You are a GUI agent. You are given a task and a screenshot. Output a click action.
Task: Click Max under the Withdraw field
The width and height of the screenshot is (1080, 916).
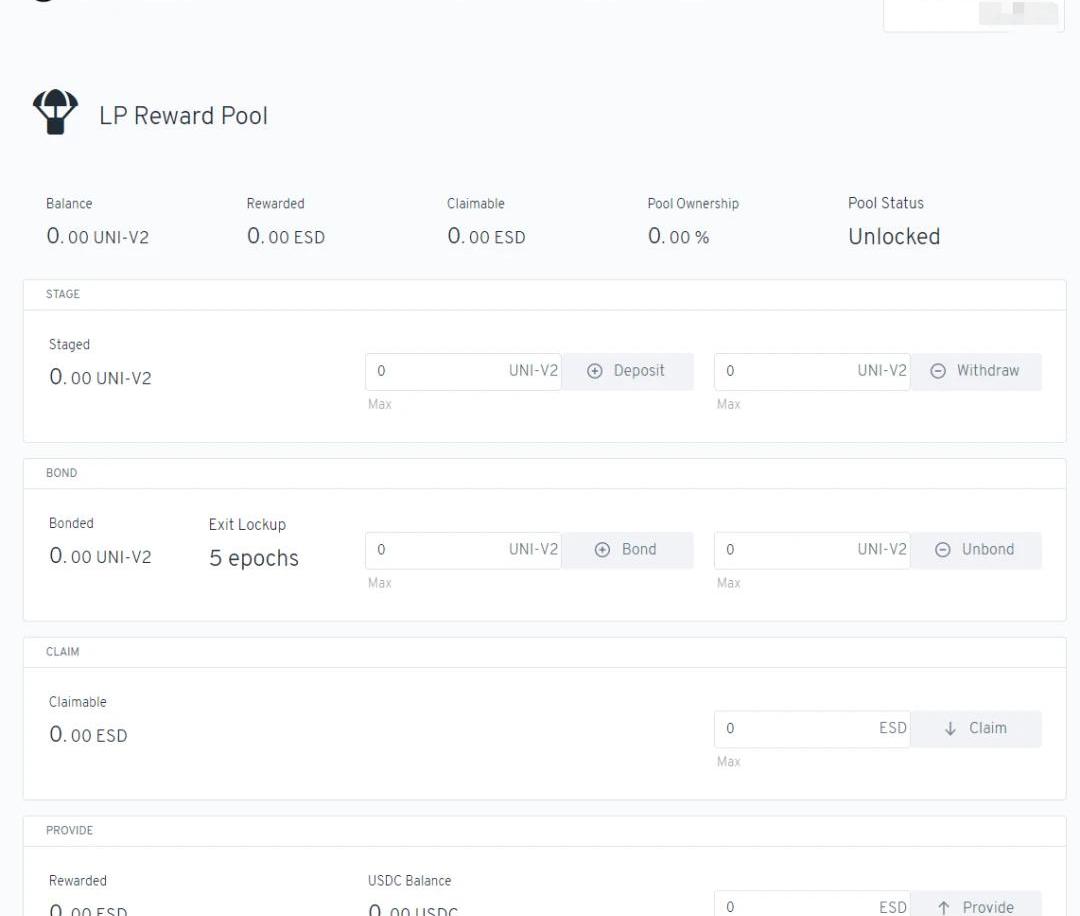point(729,405)
